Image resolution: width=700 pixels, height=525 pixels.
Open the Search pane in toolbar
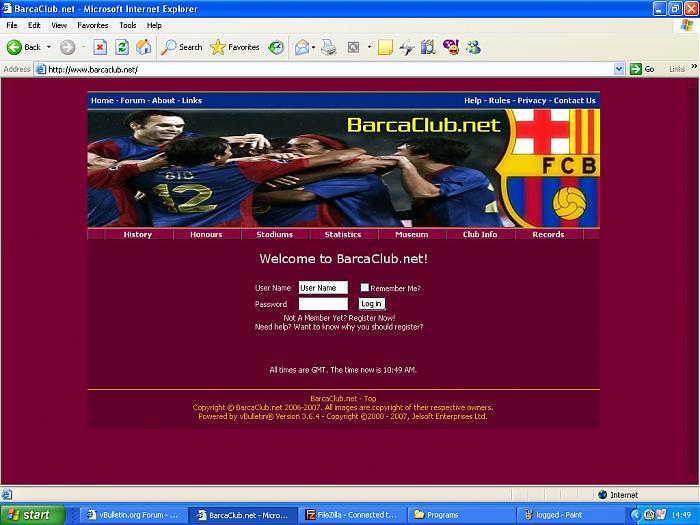tap(182, 47)
